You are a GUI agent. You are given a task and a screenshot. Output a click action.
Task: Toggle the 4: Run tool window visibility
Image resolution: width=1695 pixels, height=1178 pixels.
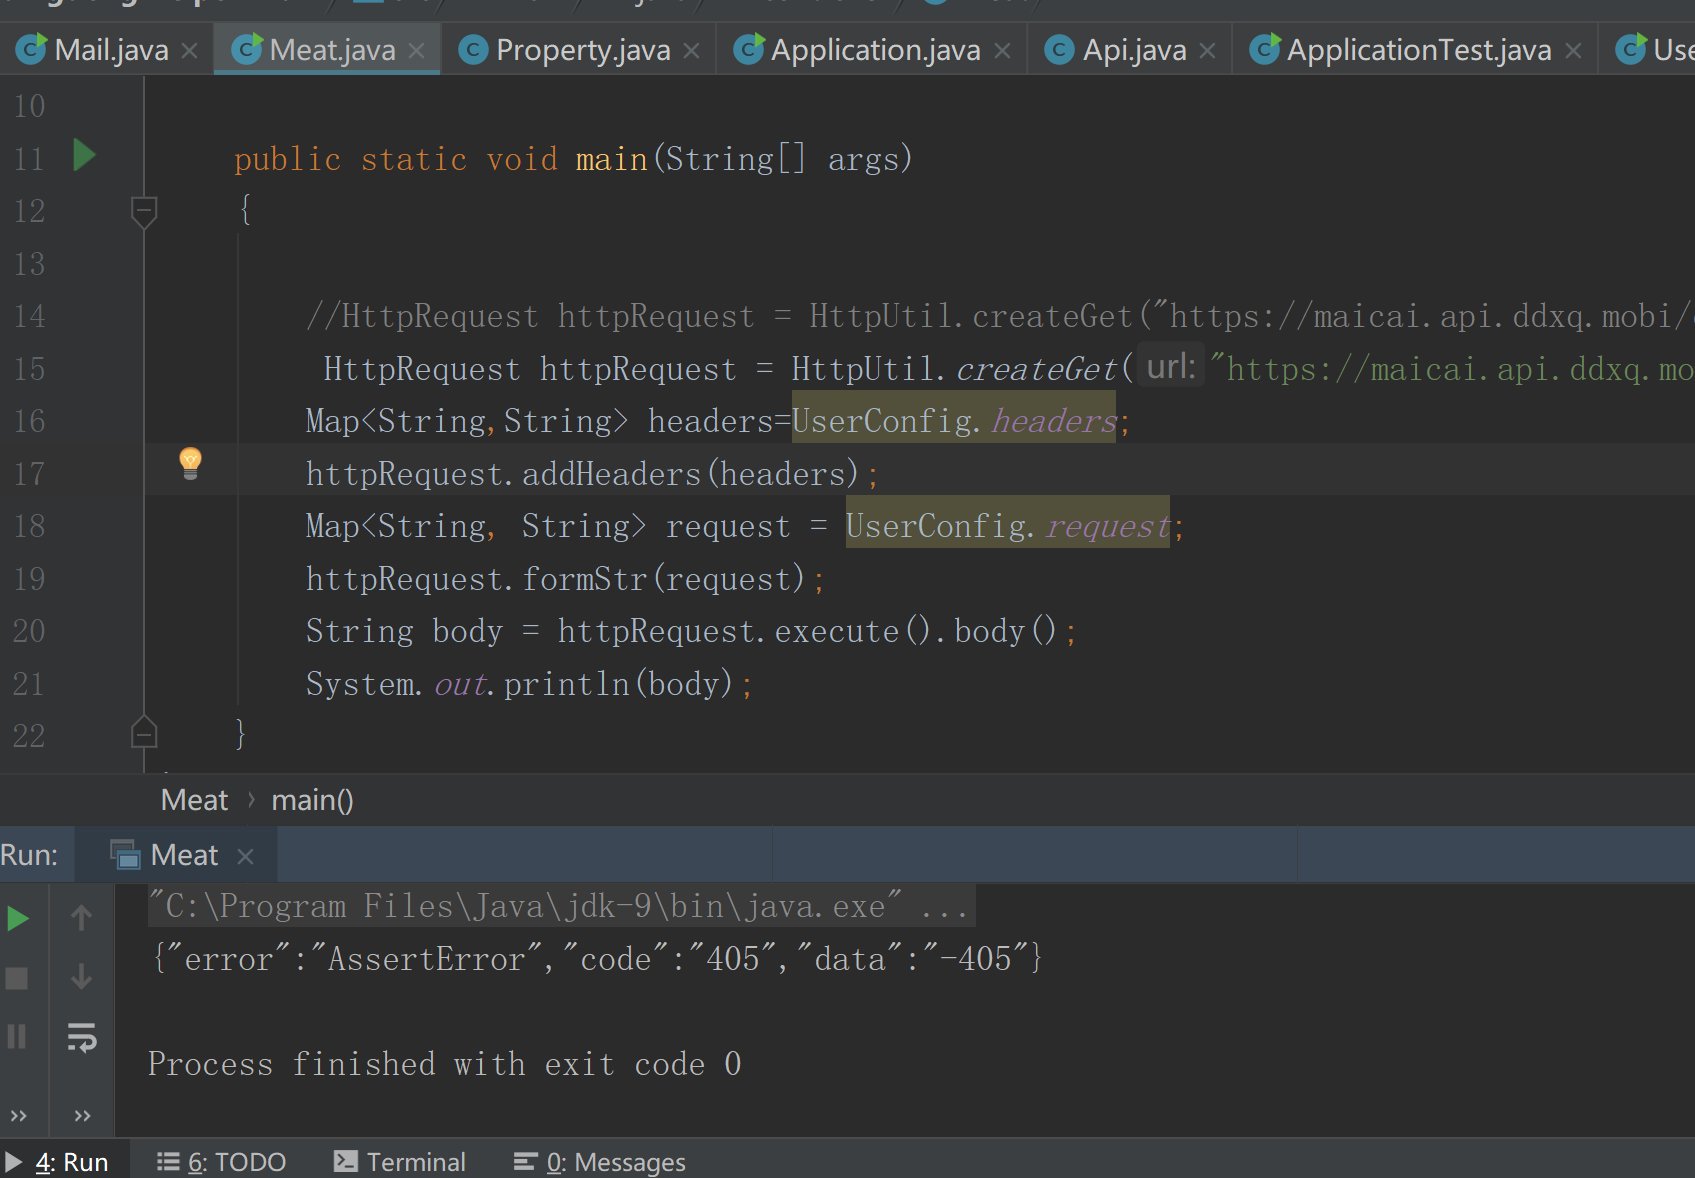click(60, 1161)
